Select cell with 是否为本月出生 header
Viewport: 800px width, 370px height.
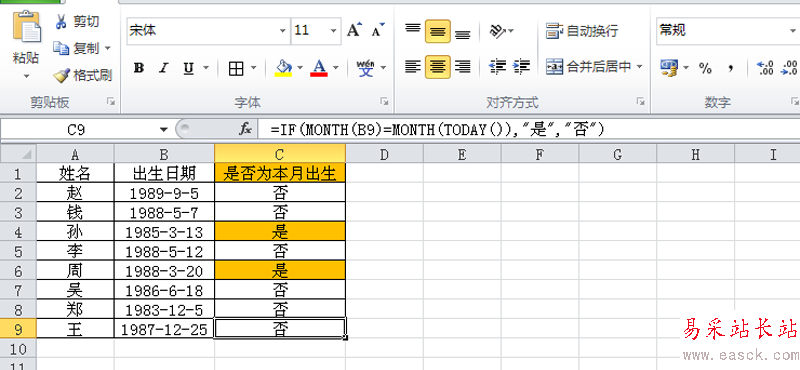tap(280, 174)
